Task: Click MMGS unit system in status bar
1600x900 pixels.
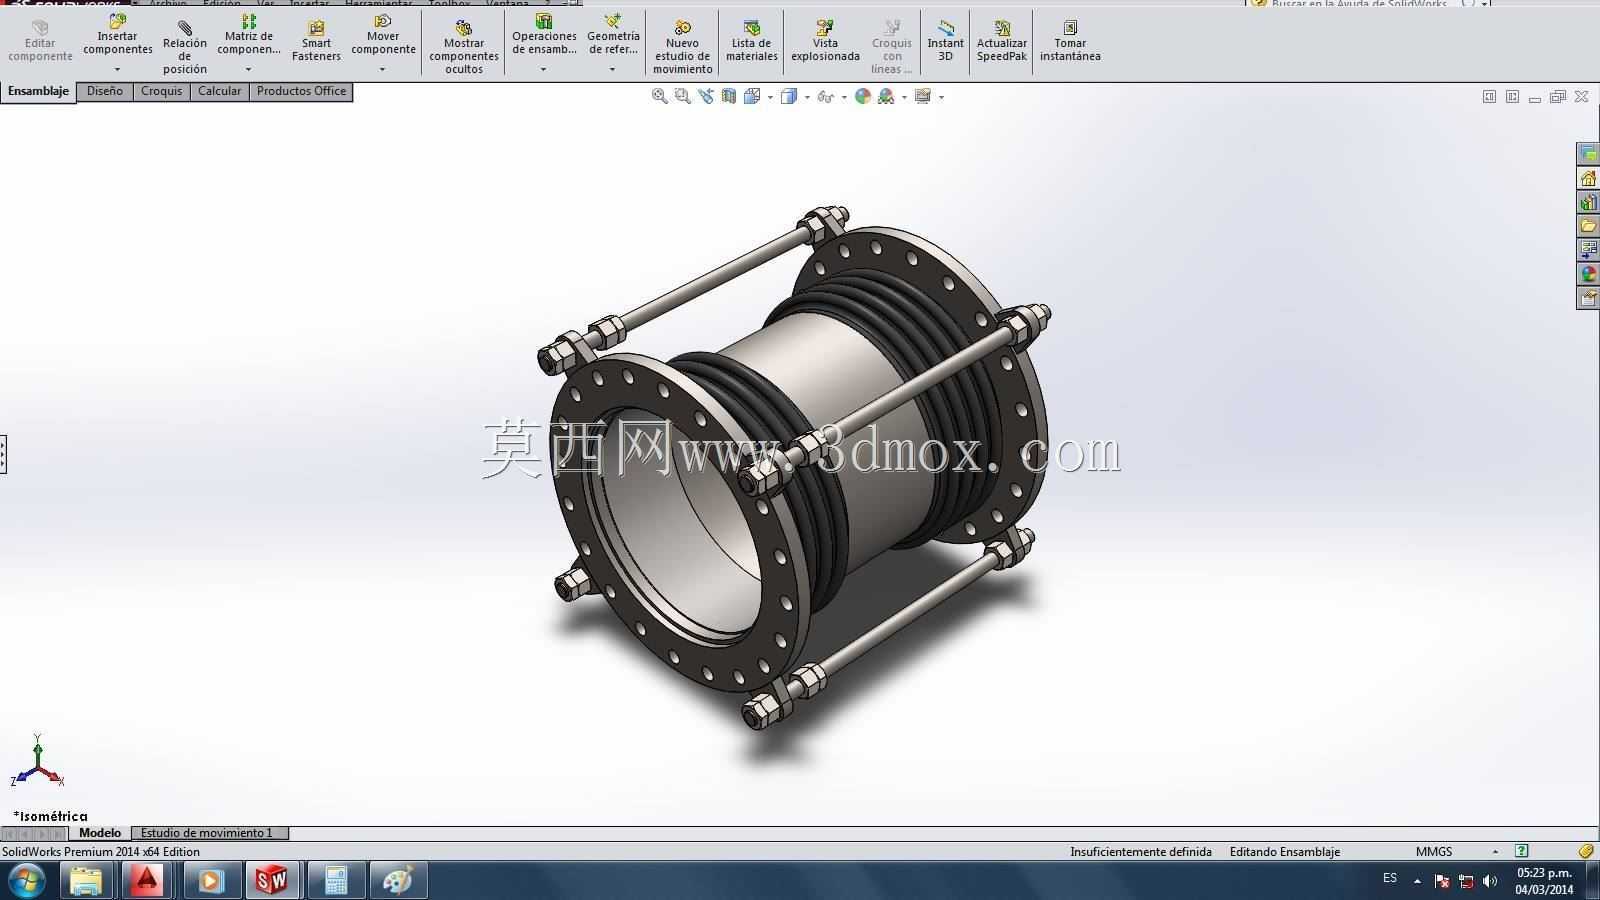Action: point(1433,852)
